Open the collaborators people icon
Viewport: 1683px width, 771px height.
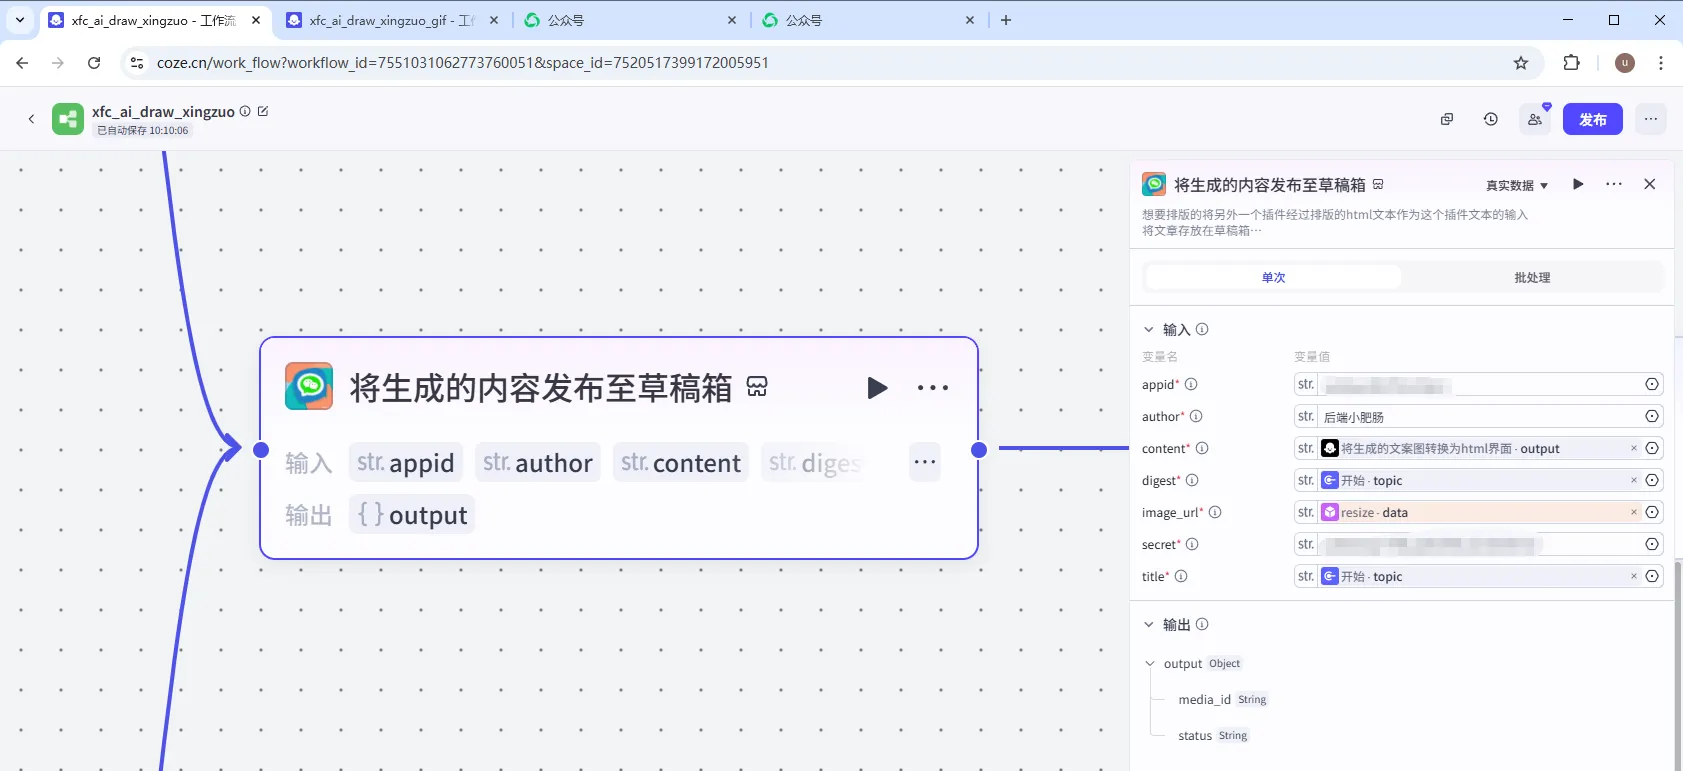[x=1535, y=119]
